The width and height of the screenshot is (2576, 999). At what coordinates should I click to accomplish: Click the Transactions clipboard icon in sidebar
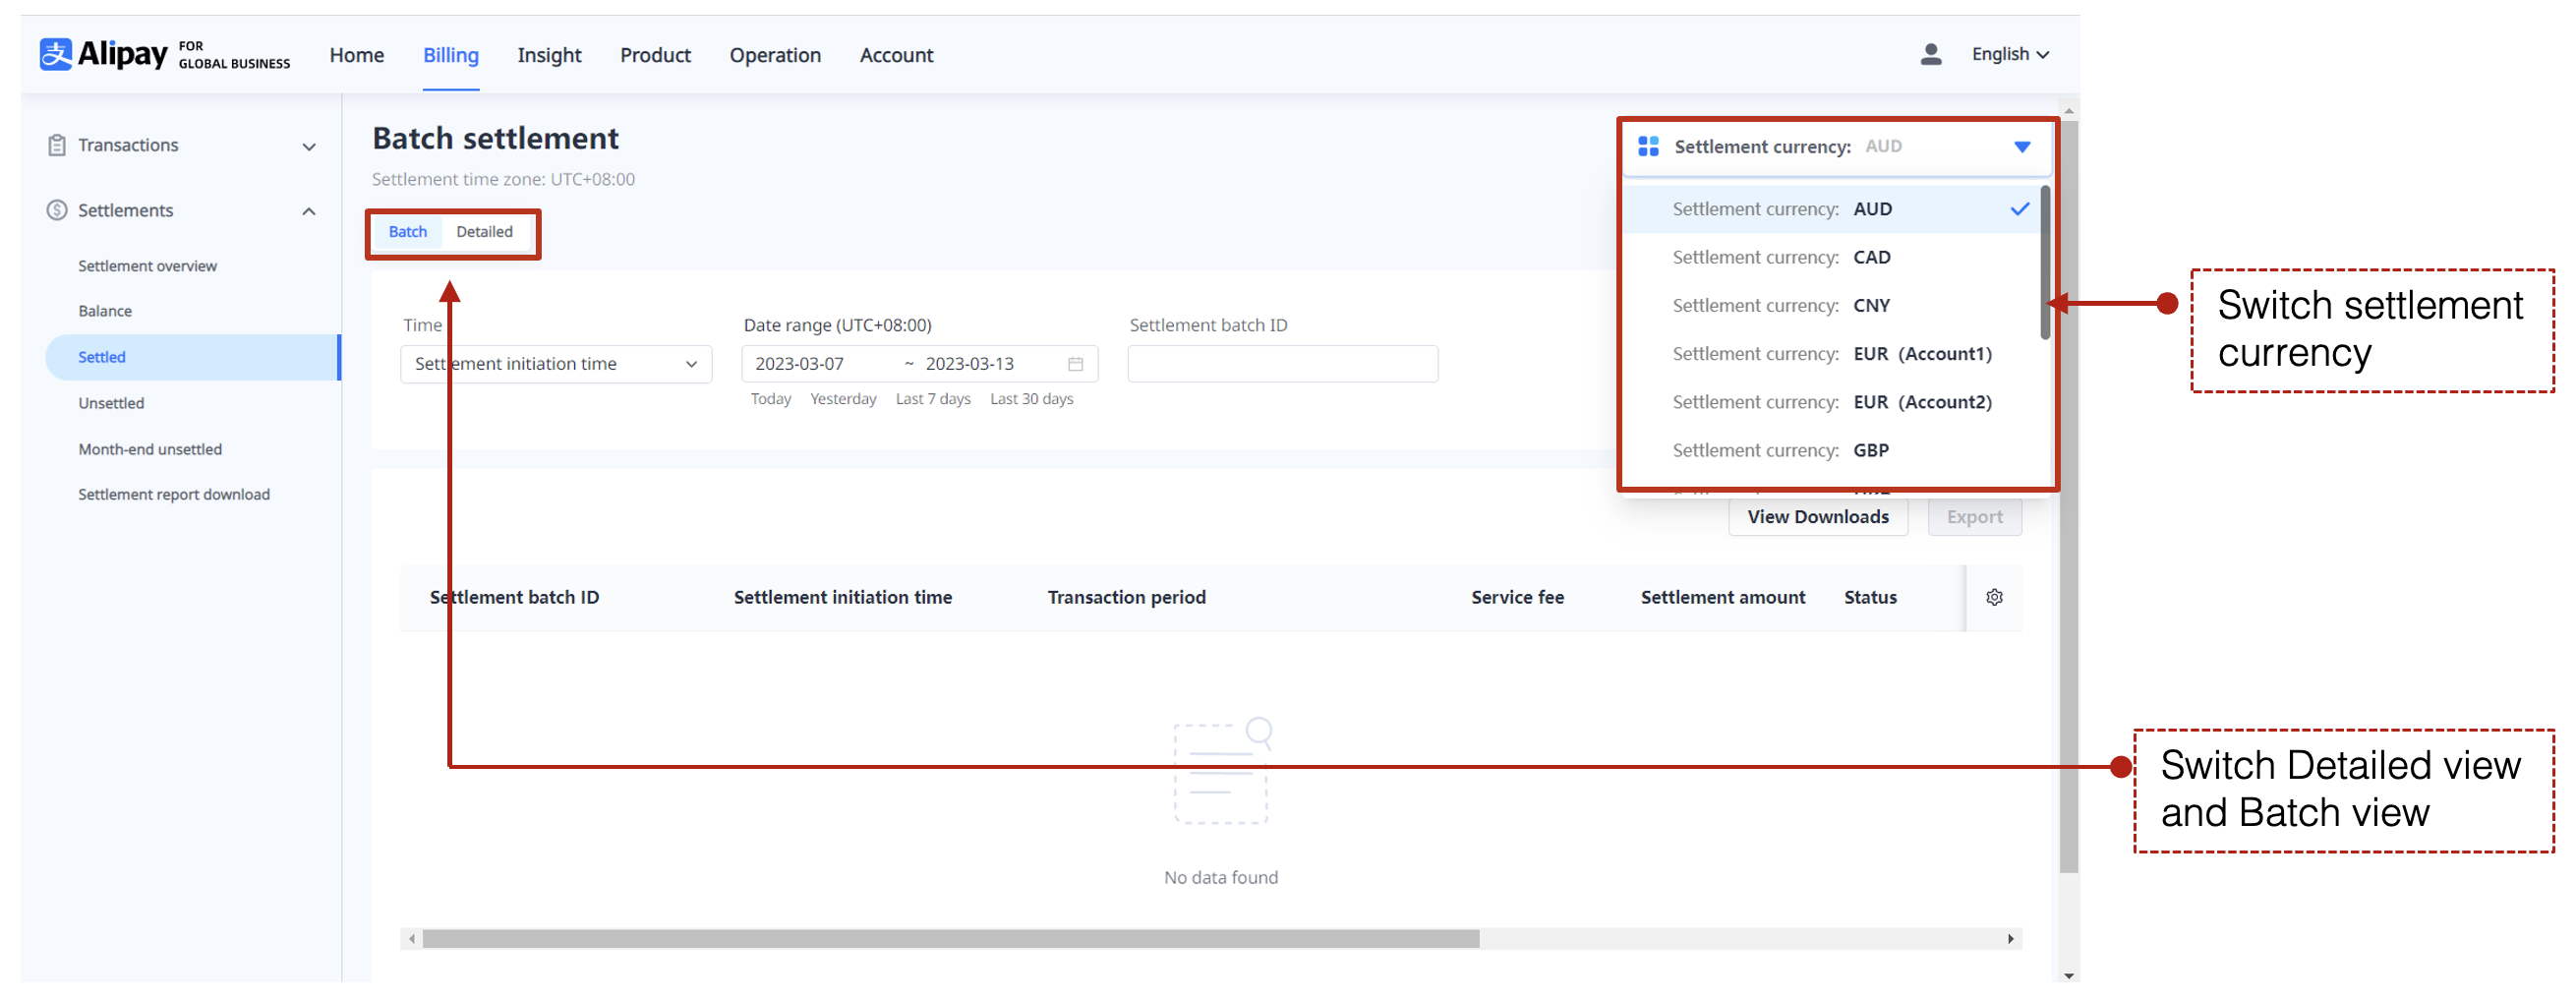click(57, 144)
